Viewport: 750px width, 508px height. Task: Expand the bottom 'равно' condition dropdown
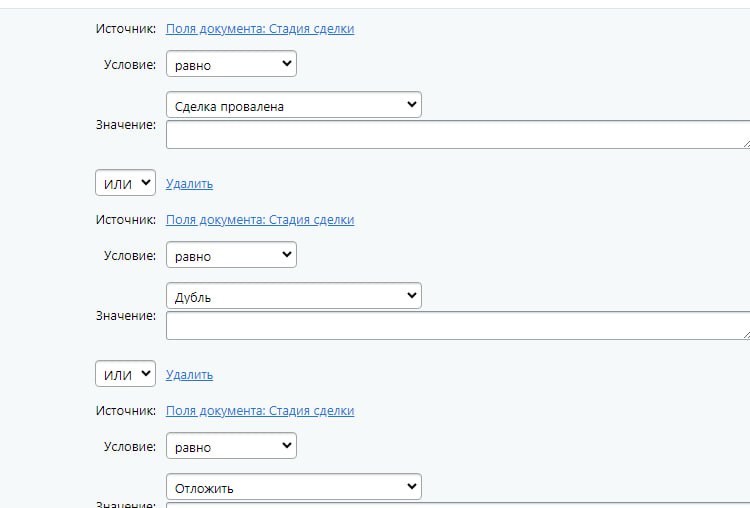(x=231, y=446)
